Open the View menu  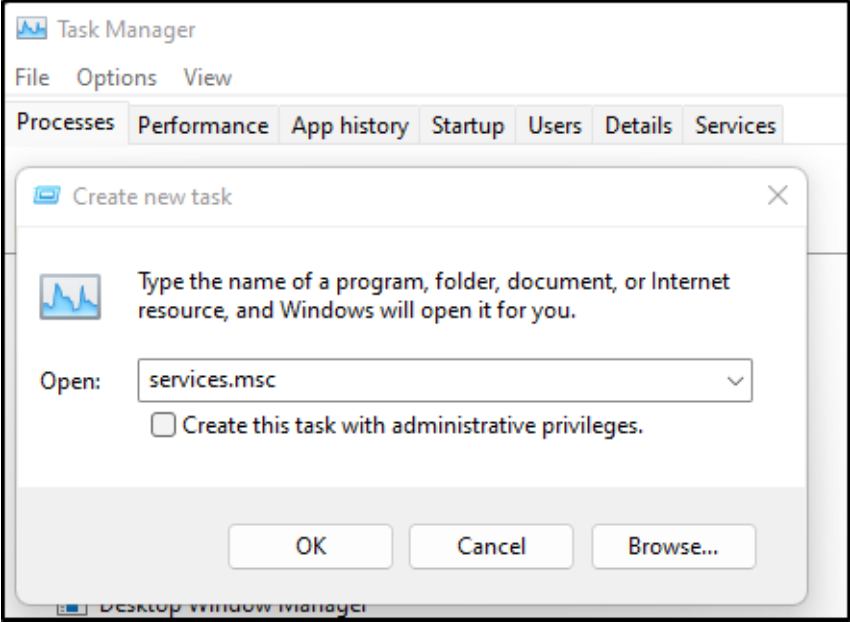pyautogui.click(x=208, y=78)
